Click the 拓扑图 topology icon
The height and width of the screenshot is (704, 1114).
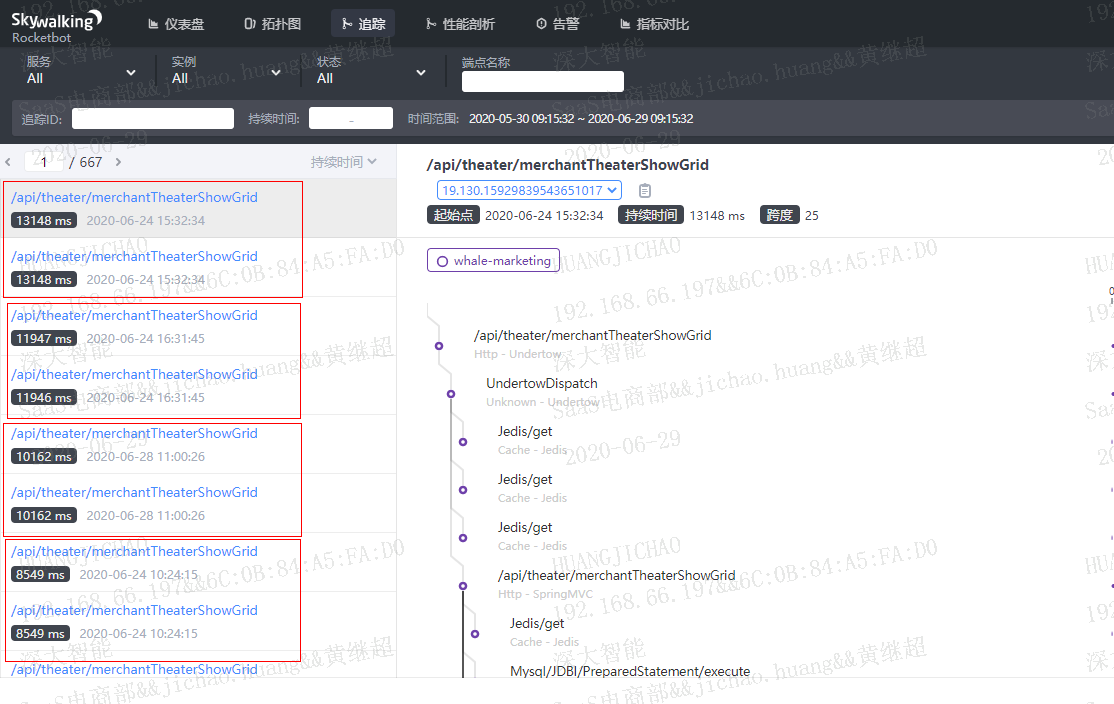pyautogui.click(x=249, y=24)
